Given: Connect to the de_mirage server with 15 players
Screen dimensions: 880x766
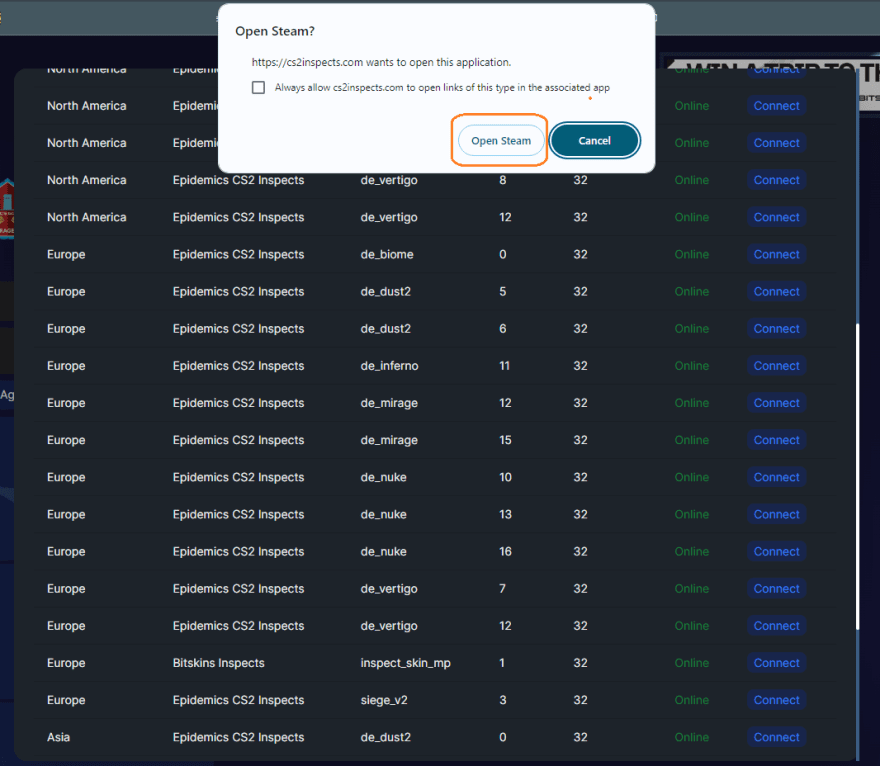Looking at the screenshot, I should coord(776,440).
